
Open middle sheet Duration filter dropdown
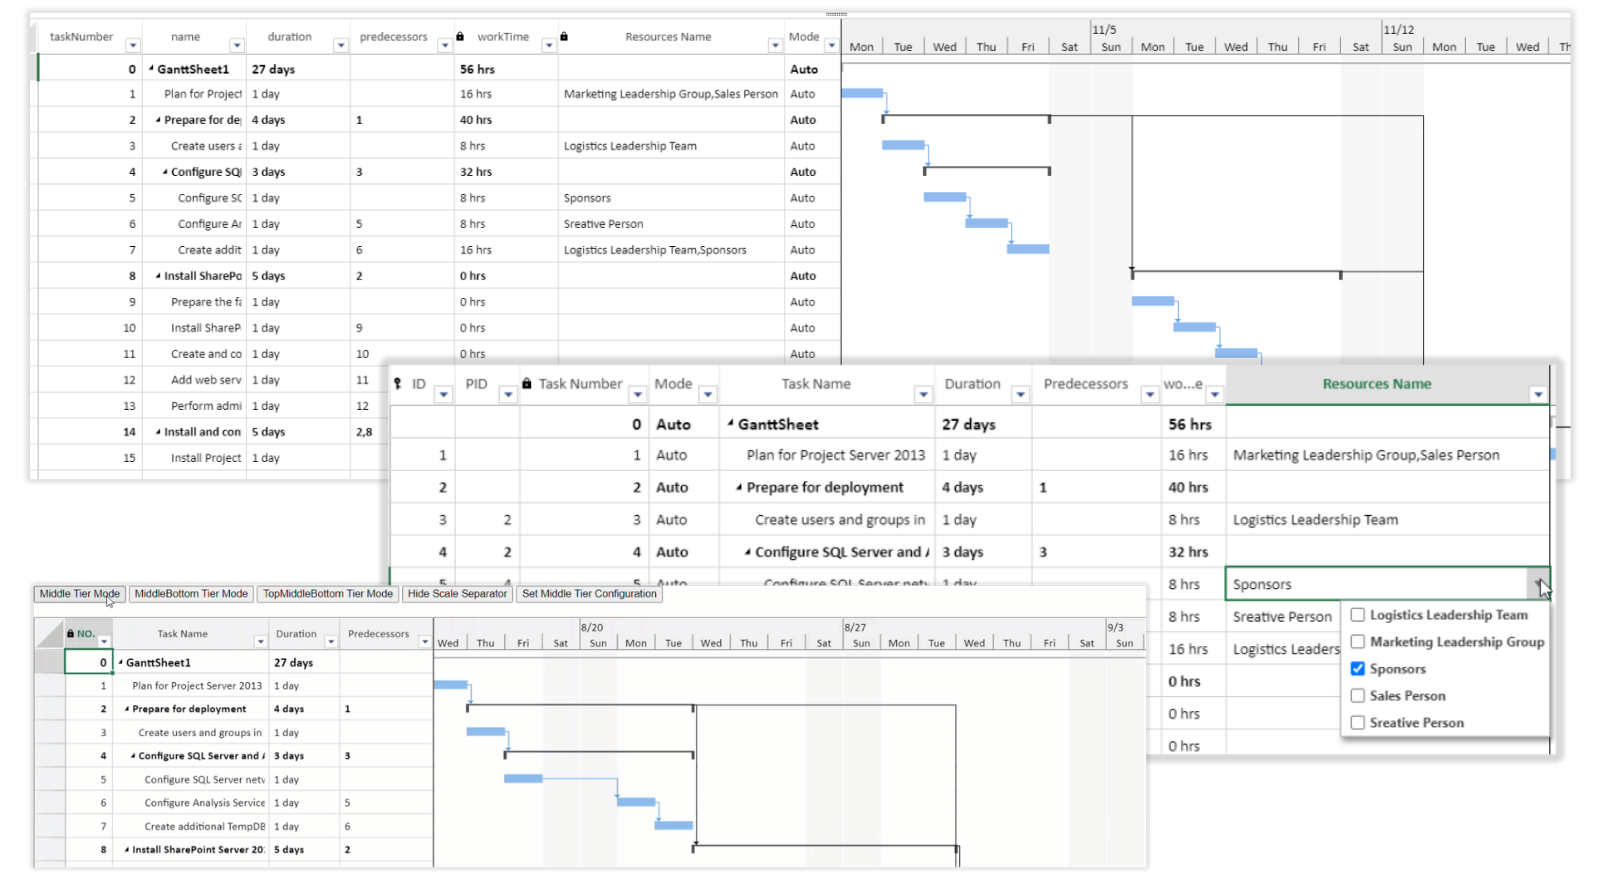[x=1020, y=395]
